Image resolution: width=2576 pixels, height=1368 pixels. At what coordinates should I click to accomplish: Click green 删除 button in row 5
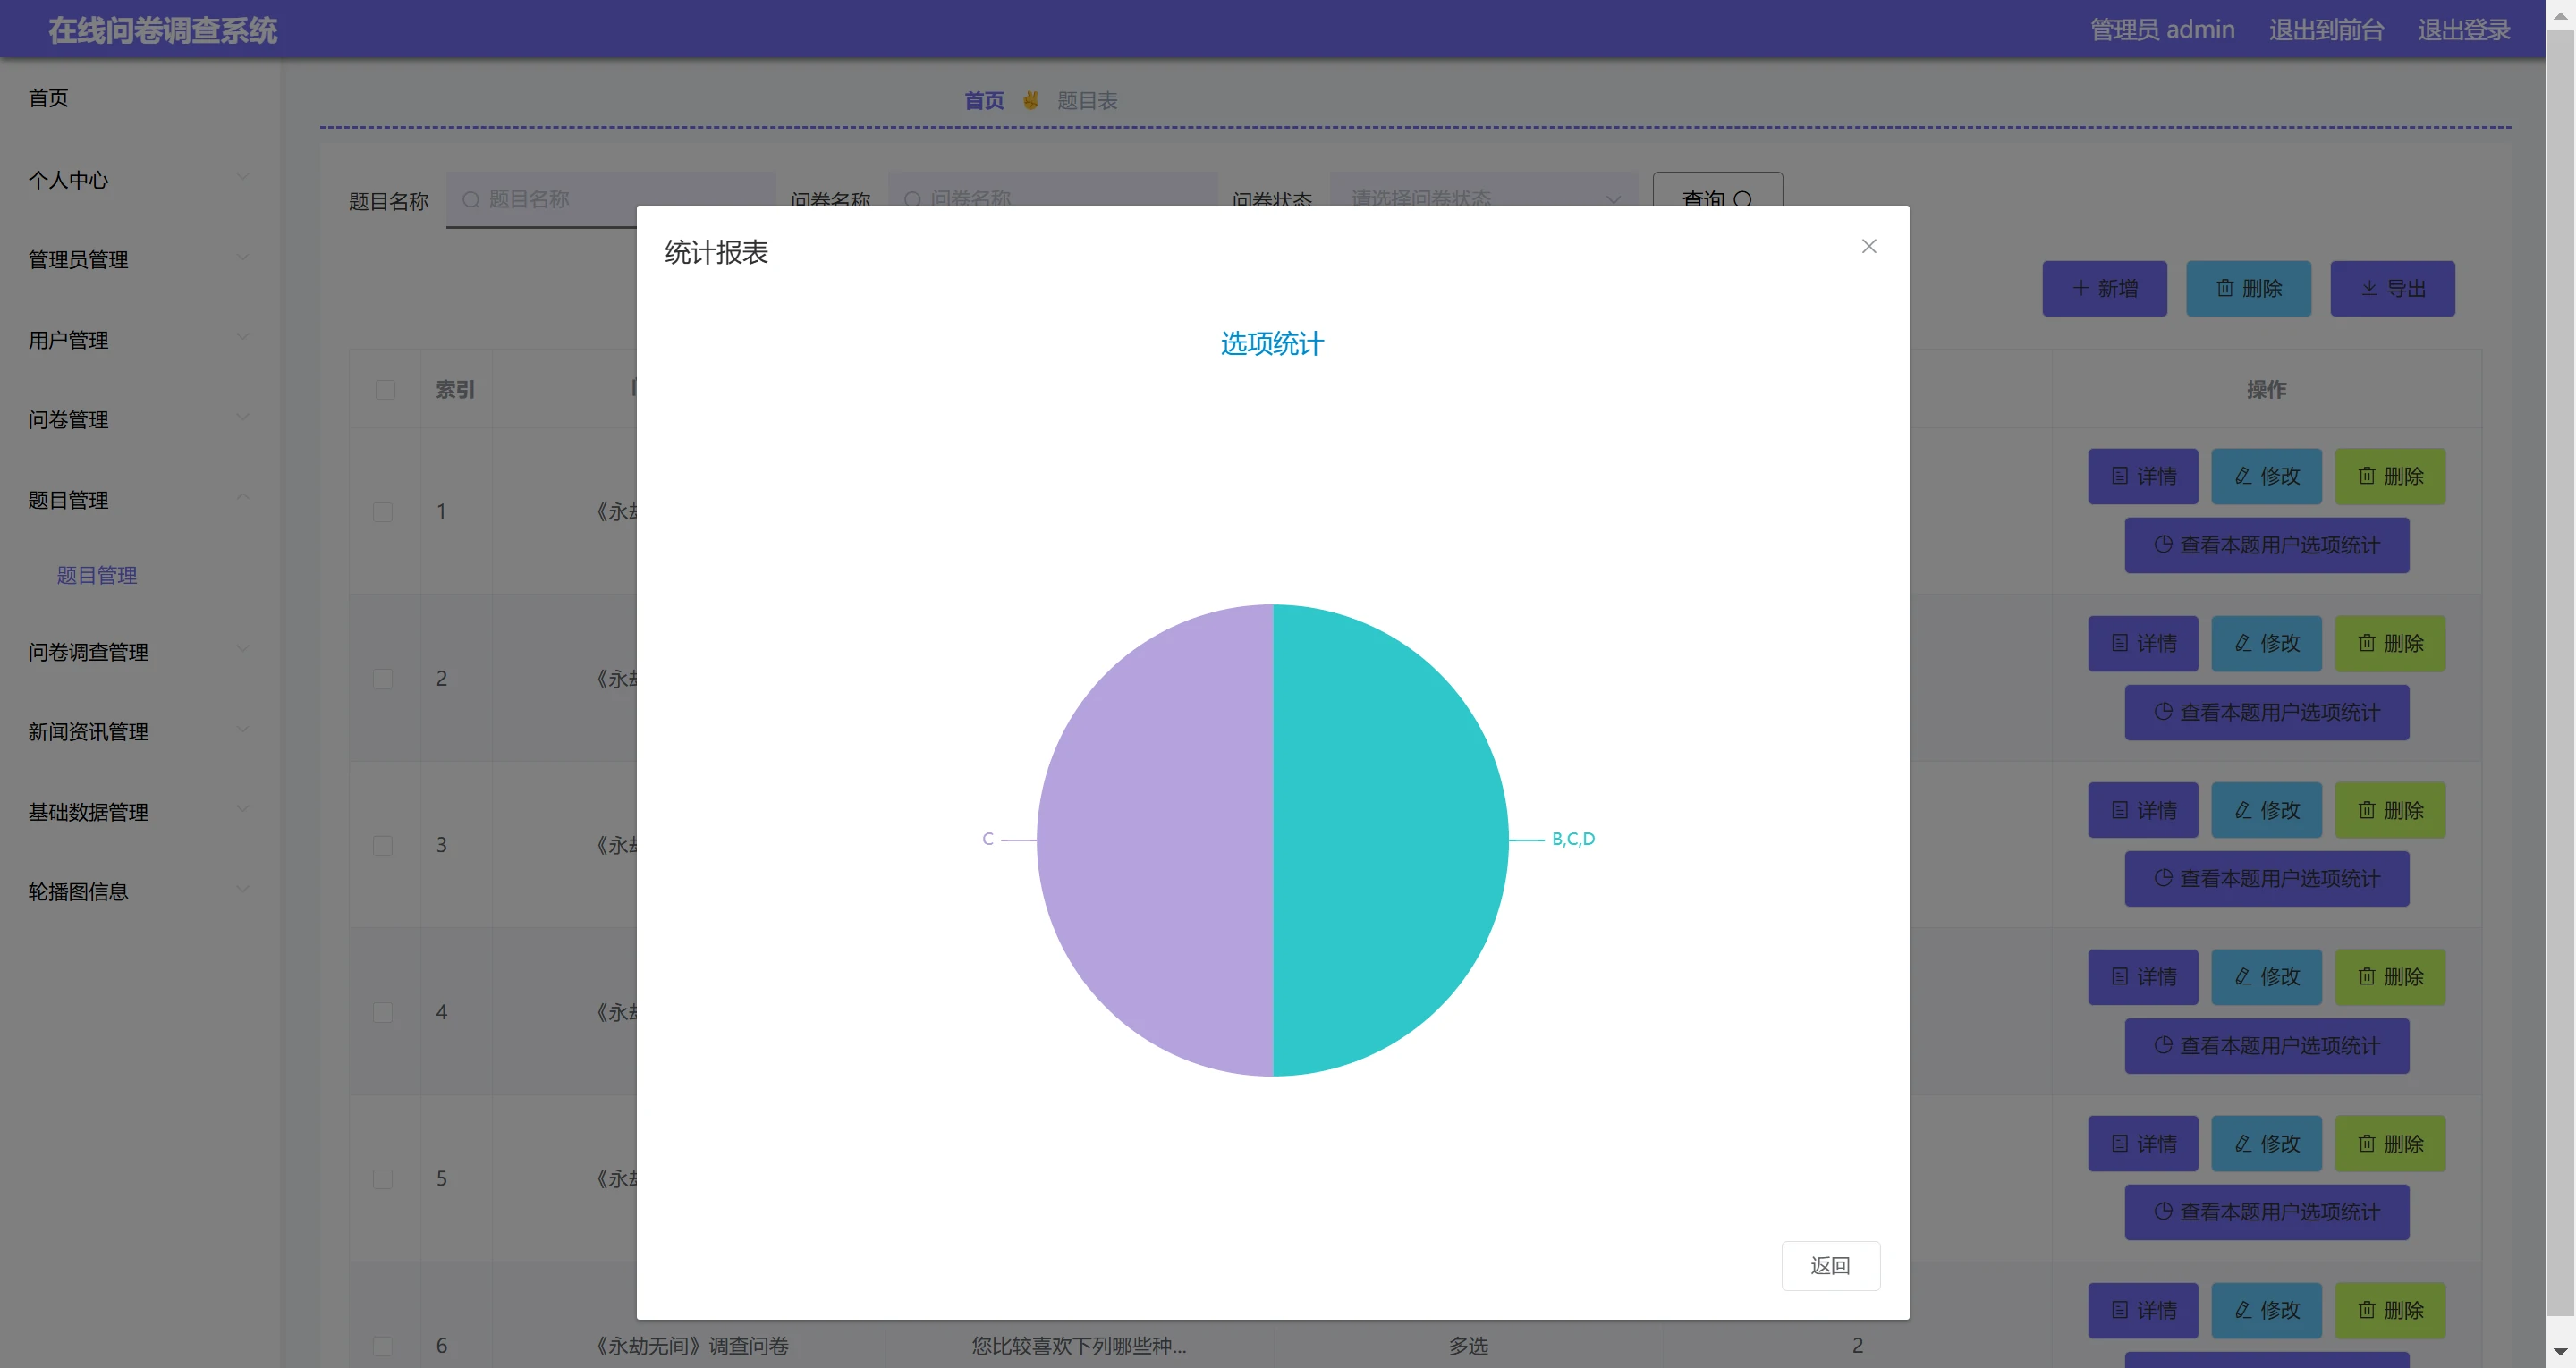[x=2389, y=1143]
